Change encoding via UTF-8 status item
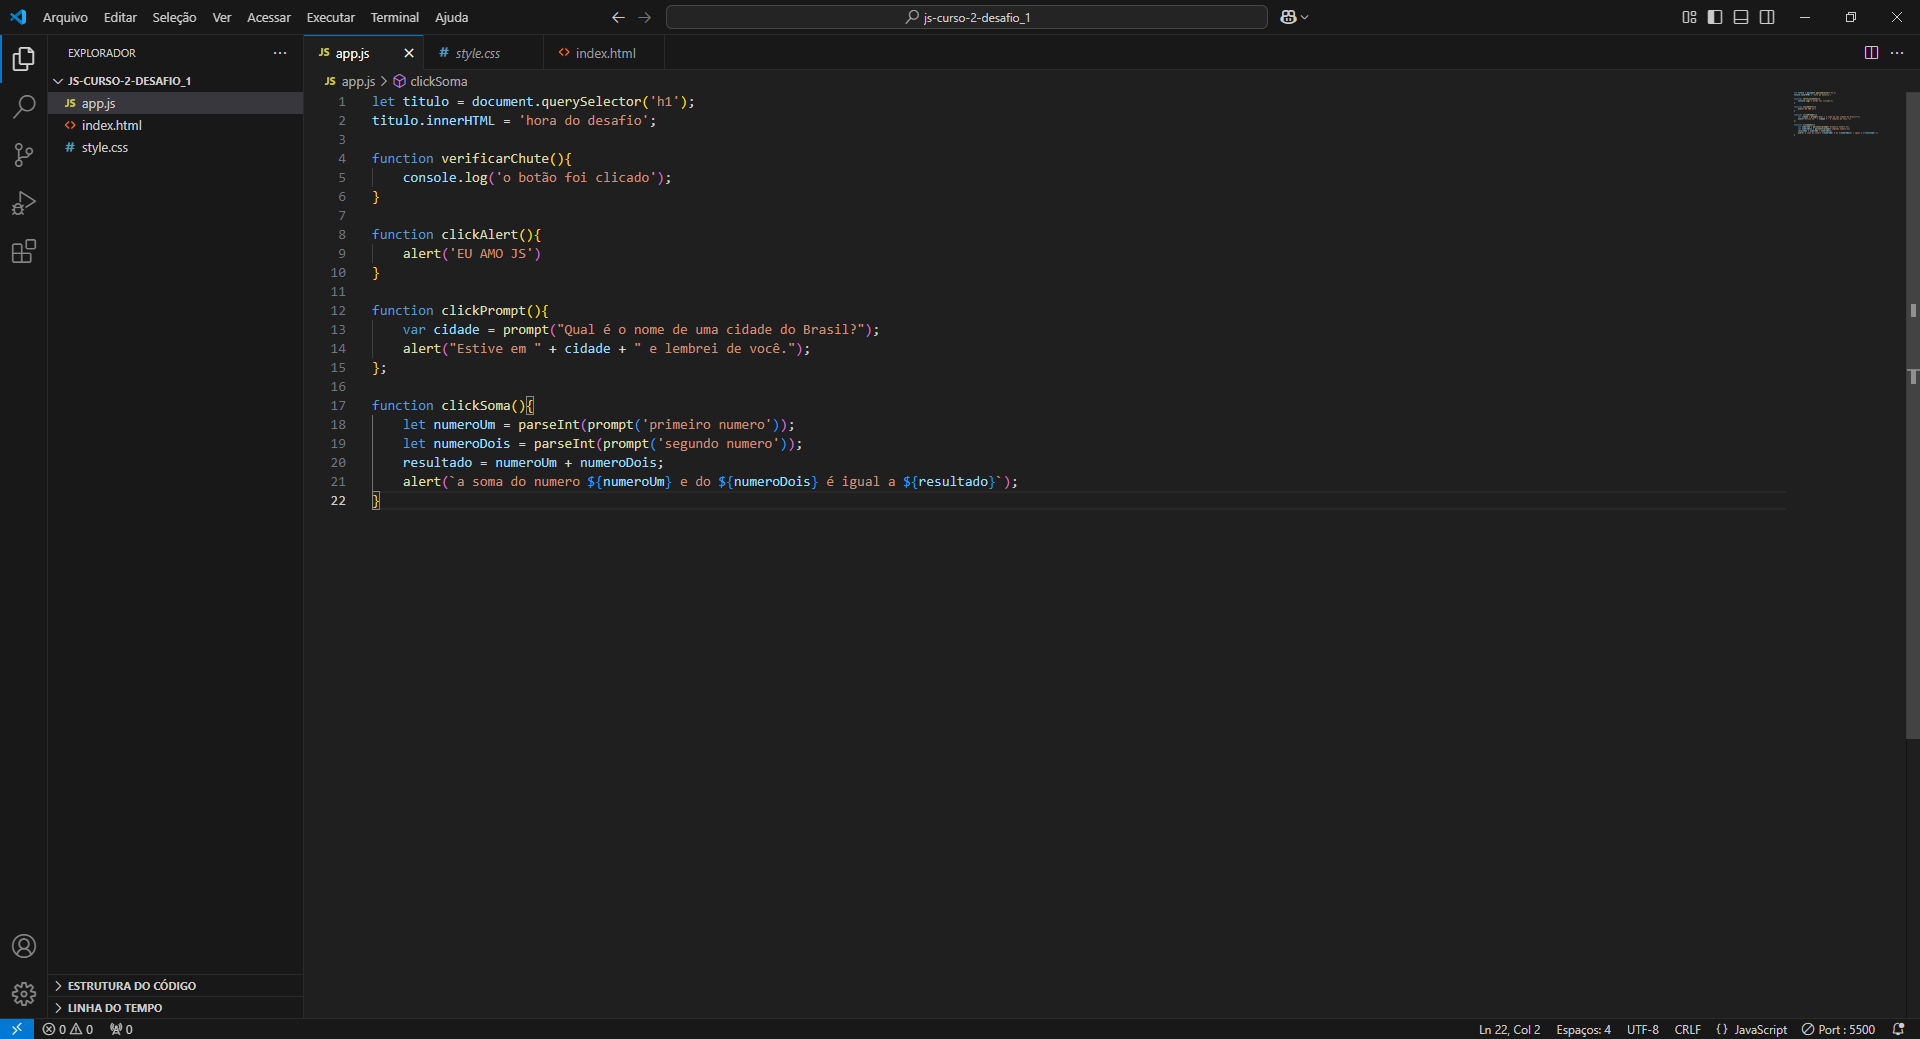Image resolution: width=1920 pixels, height=1039 pixels. pos(1642,1029)
